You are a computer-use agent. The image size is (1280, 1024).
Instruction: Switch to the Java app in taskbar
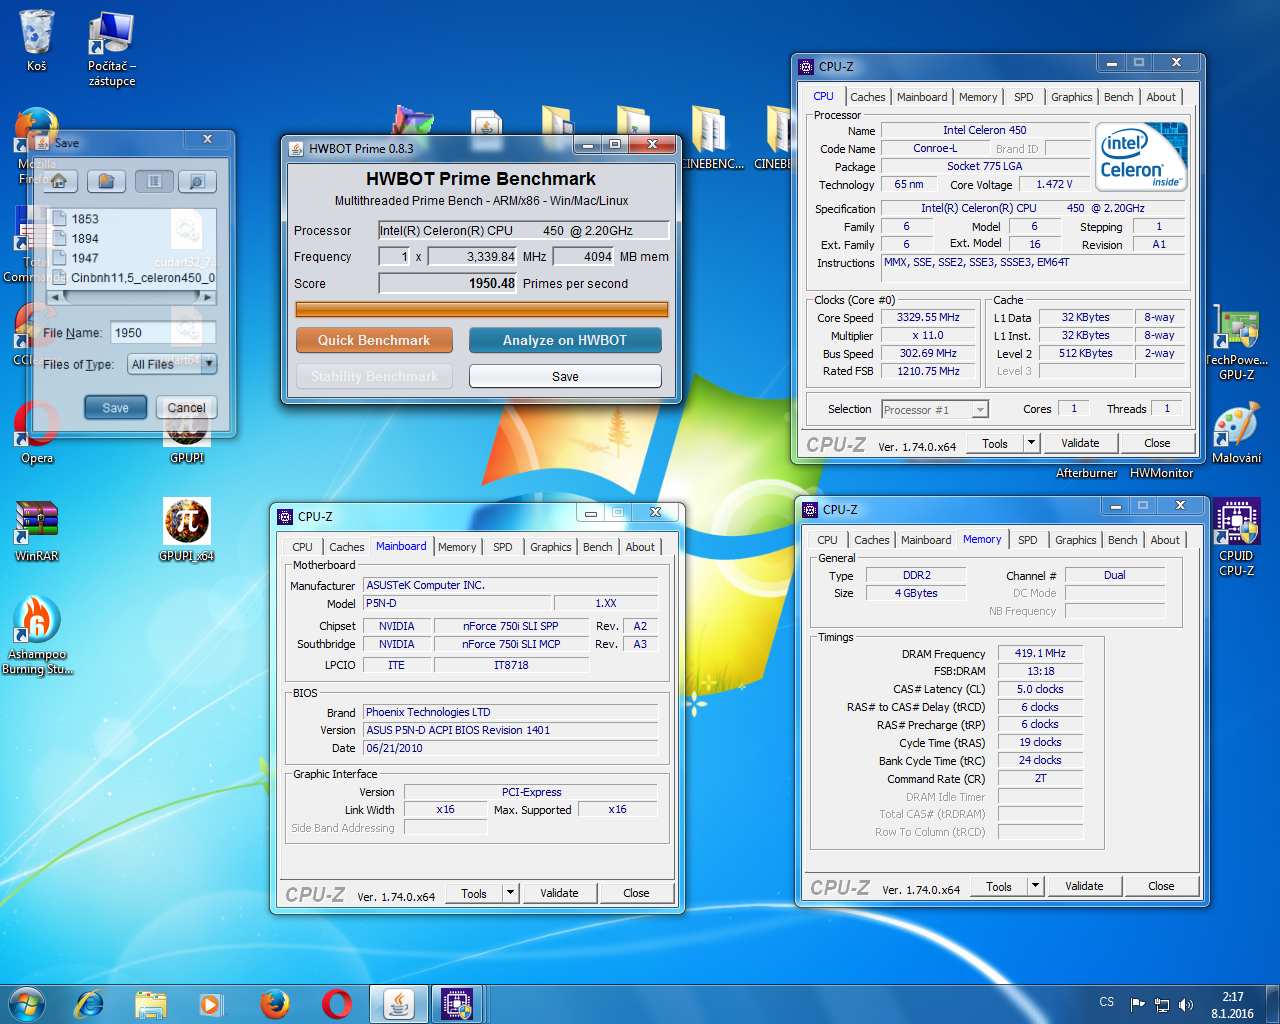[x=399, y=1003]
